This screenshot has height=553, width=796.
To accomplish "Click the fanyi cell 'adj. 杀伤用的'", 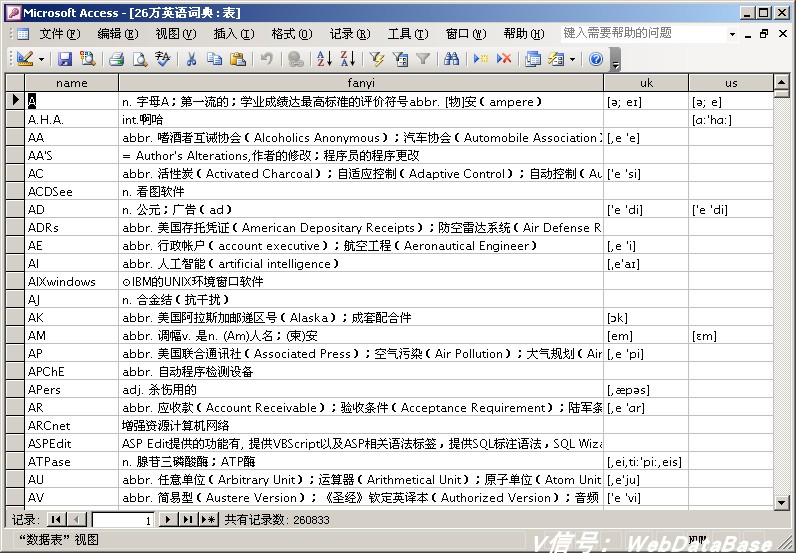I will 361,389.
